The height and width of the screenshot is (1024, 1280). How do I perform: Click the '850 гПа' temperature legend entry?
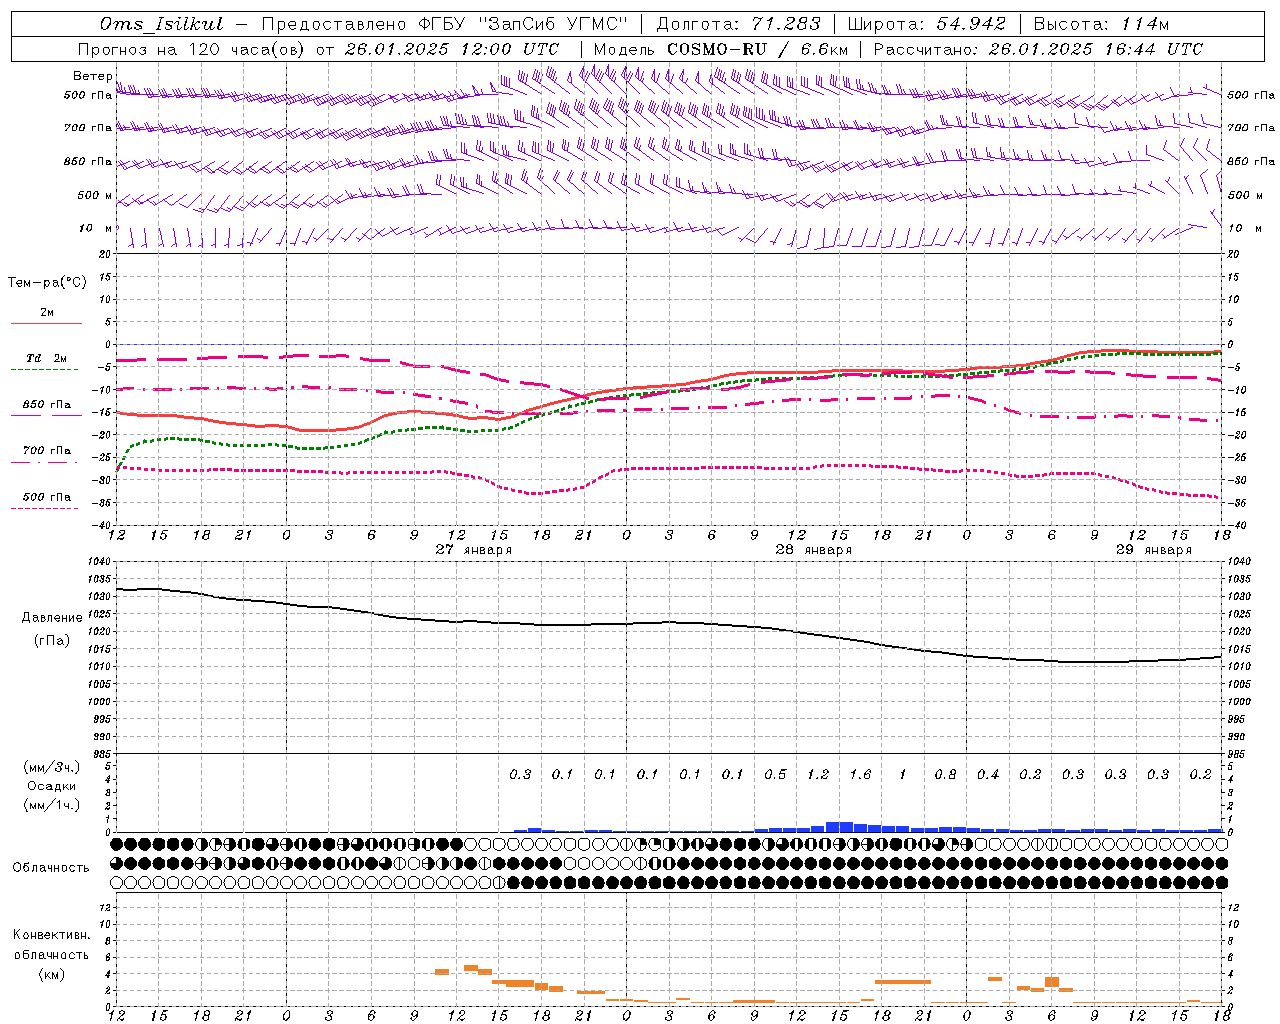47,405
